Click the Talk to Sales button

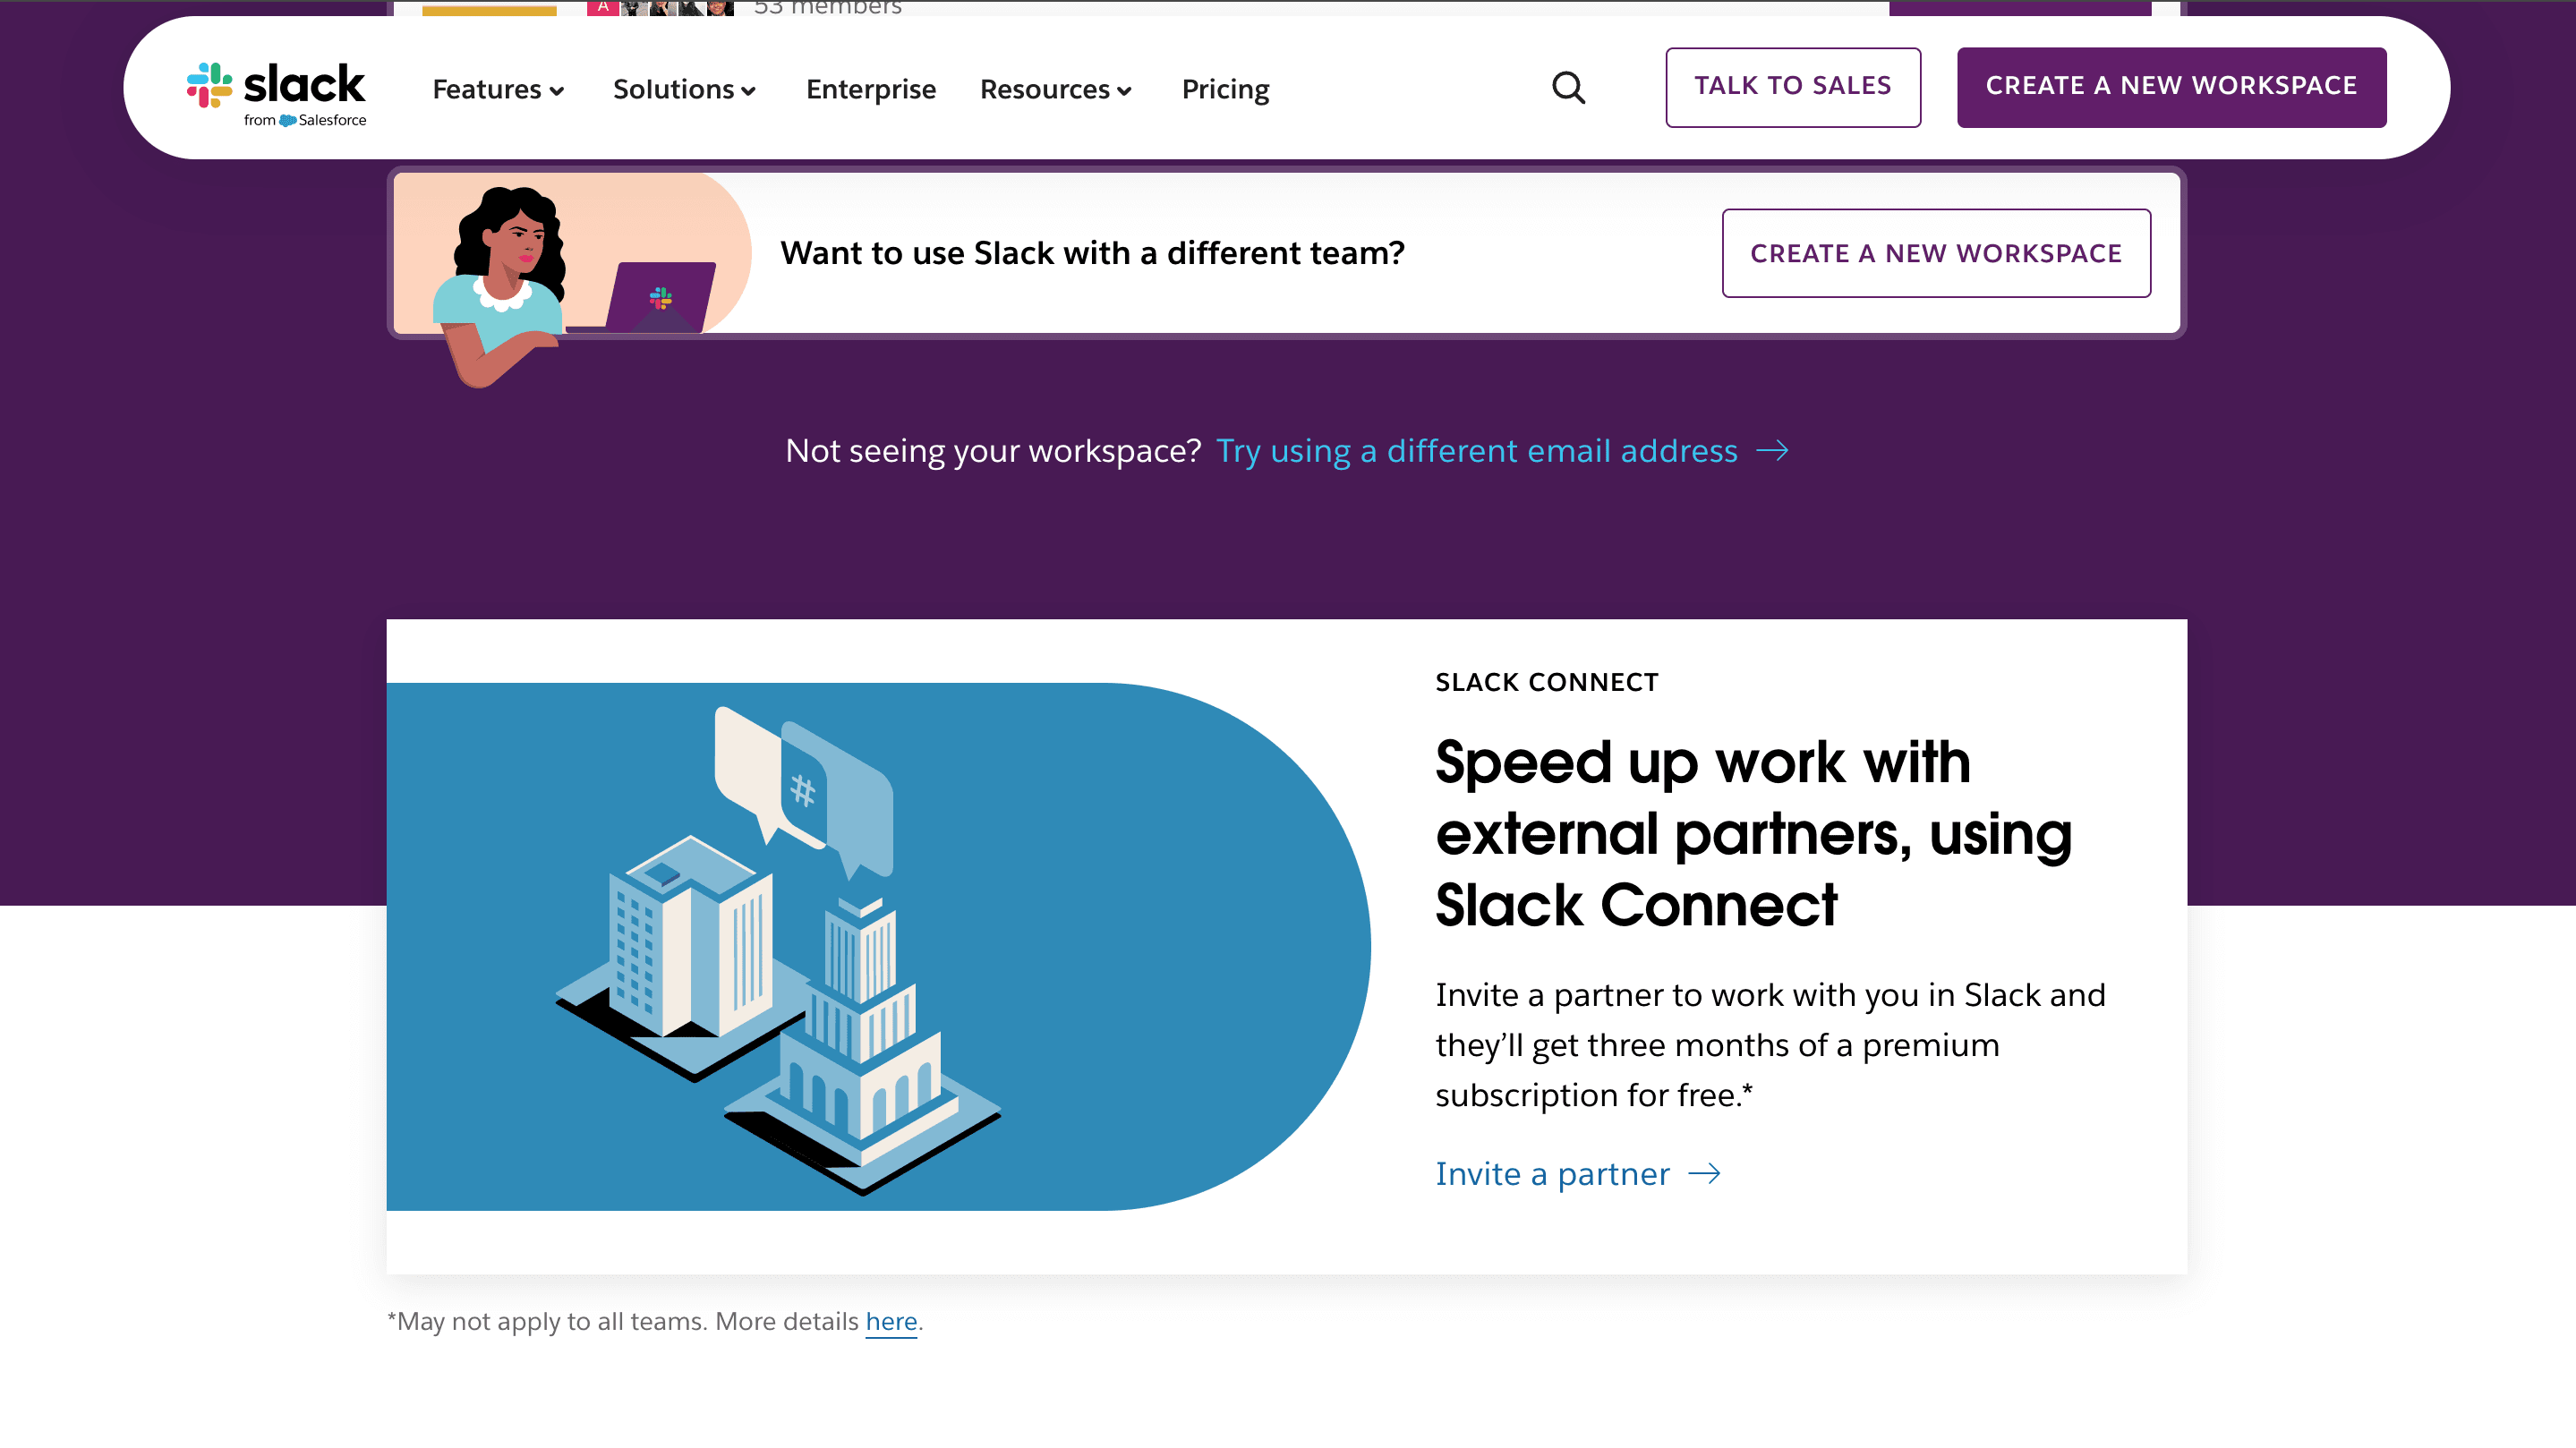point(1793,86)
